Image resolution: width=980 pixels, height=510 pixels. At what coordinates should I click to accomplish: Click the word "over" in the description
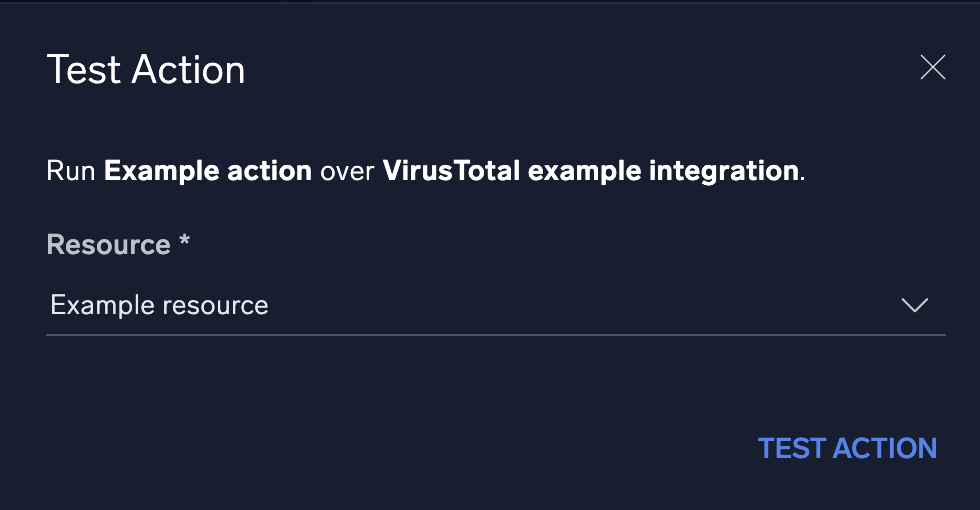[347, 171]
